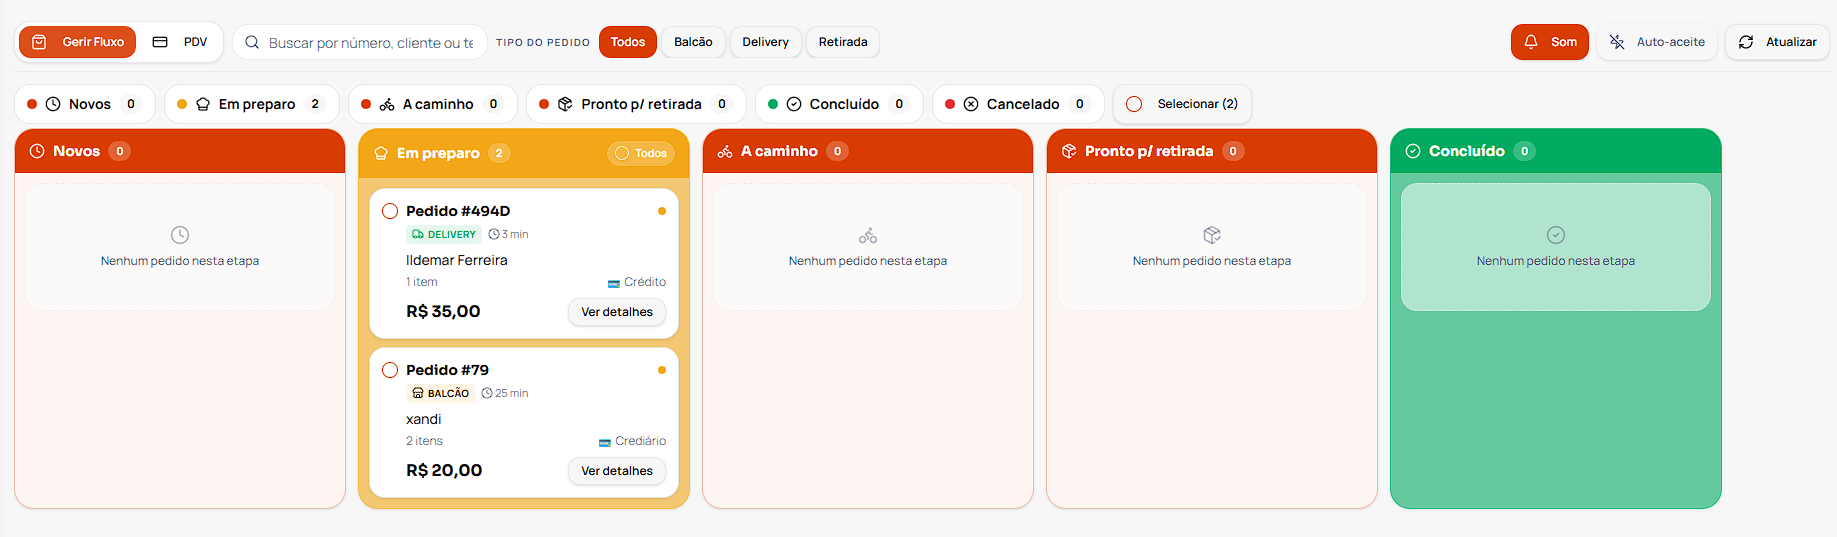Toggle the A caminho status filter chip
Viewport: 1837px width, 537px height.
click(x=433, y=104)
